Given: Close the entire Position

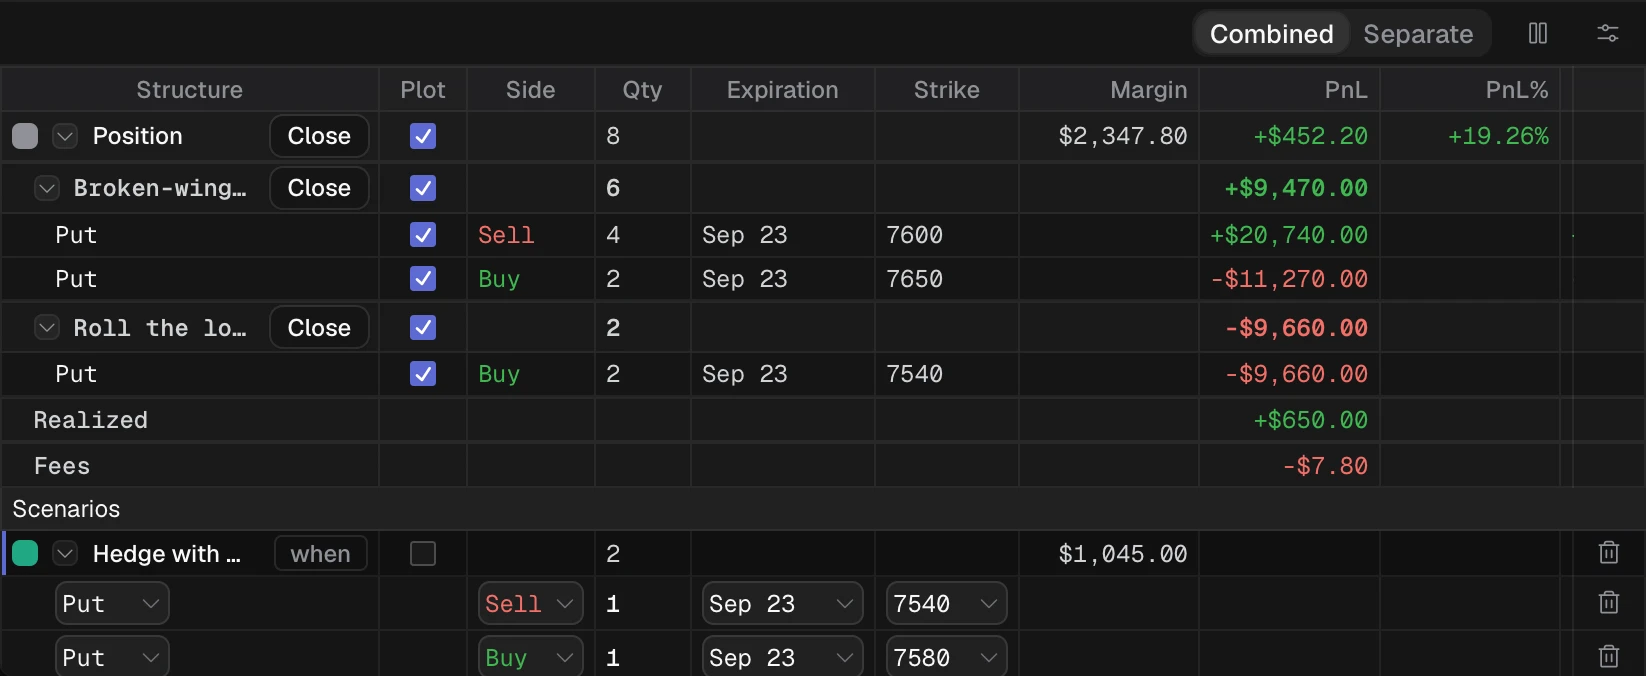Looking at the screenshot, I should pos(319,136).
